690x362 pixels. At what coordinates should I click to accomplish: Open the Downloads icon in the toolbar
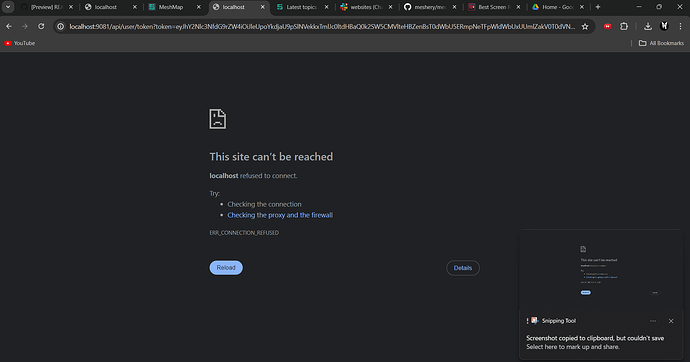(648, 26)
